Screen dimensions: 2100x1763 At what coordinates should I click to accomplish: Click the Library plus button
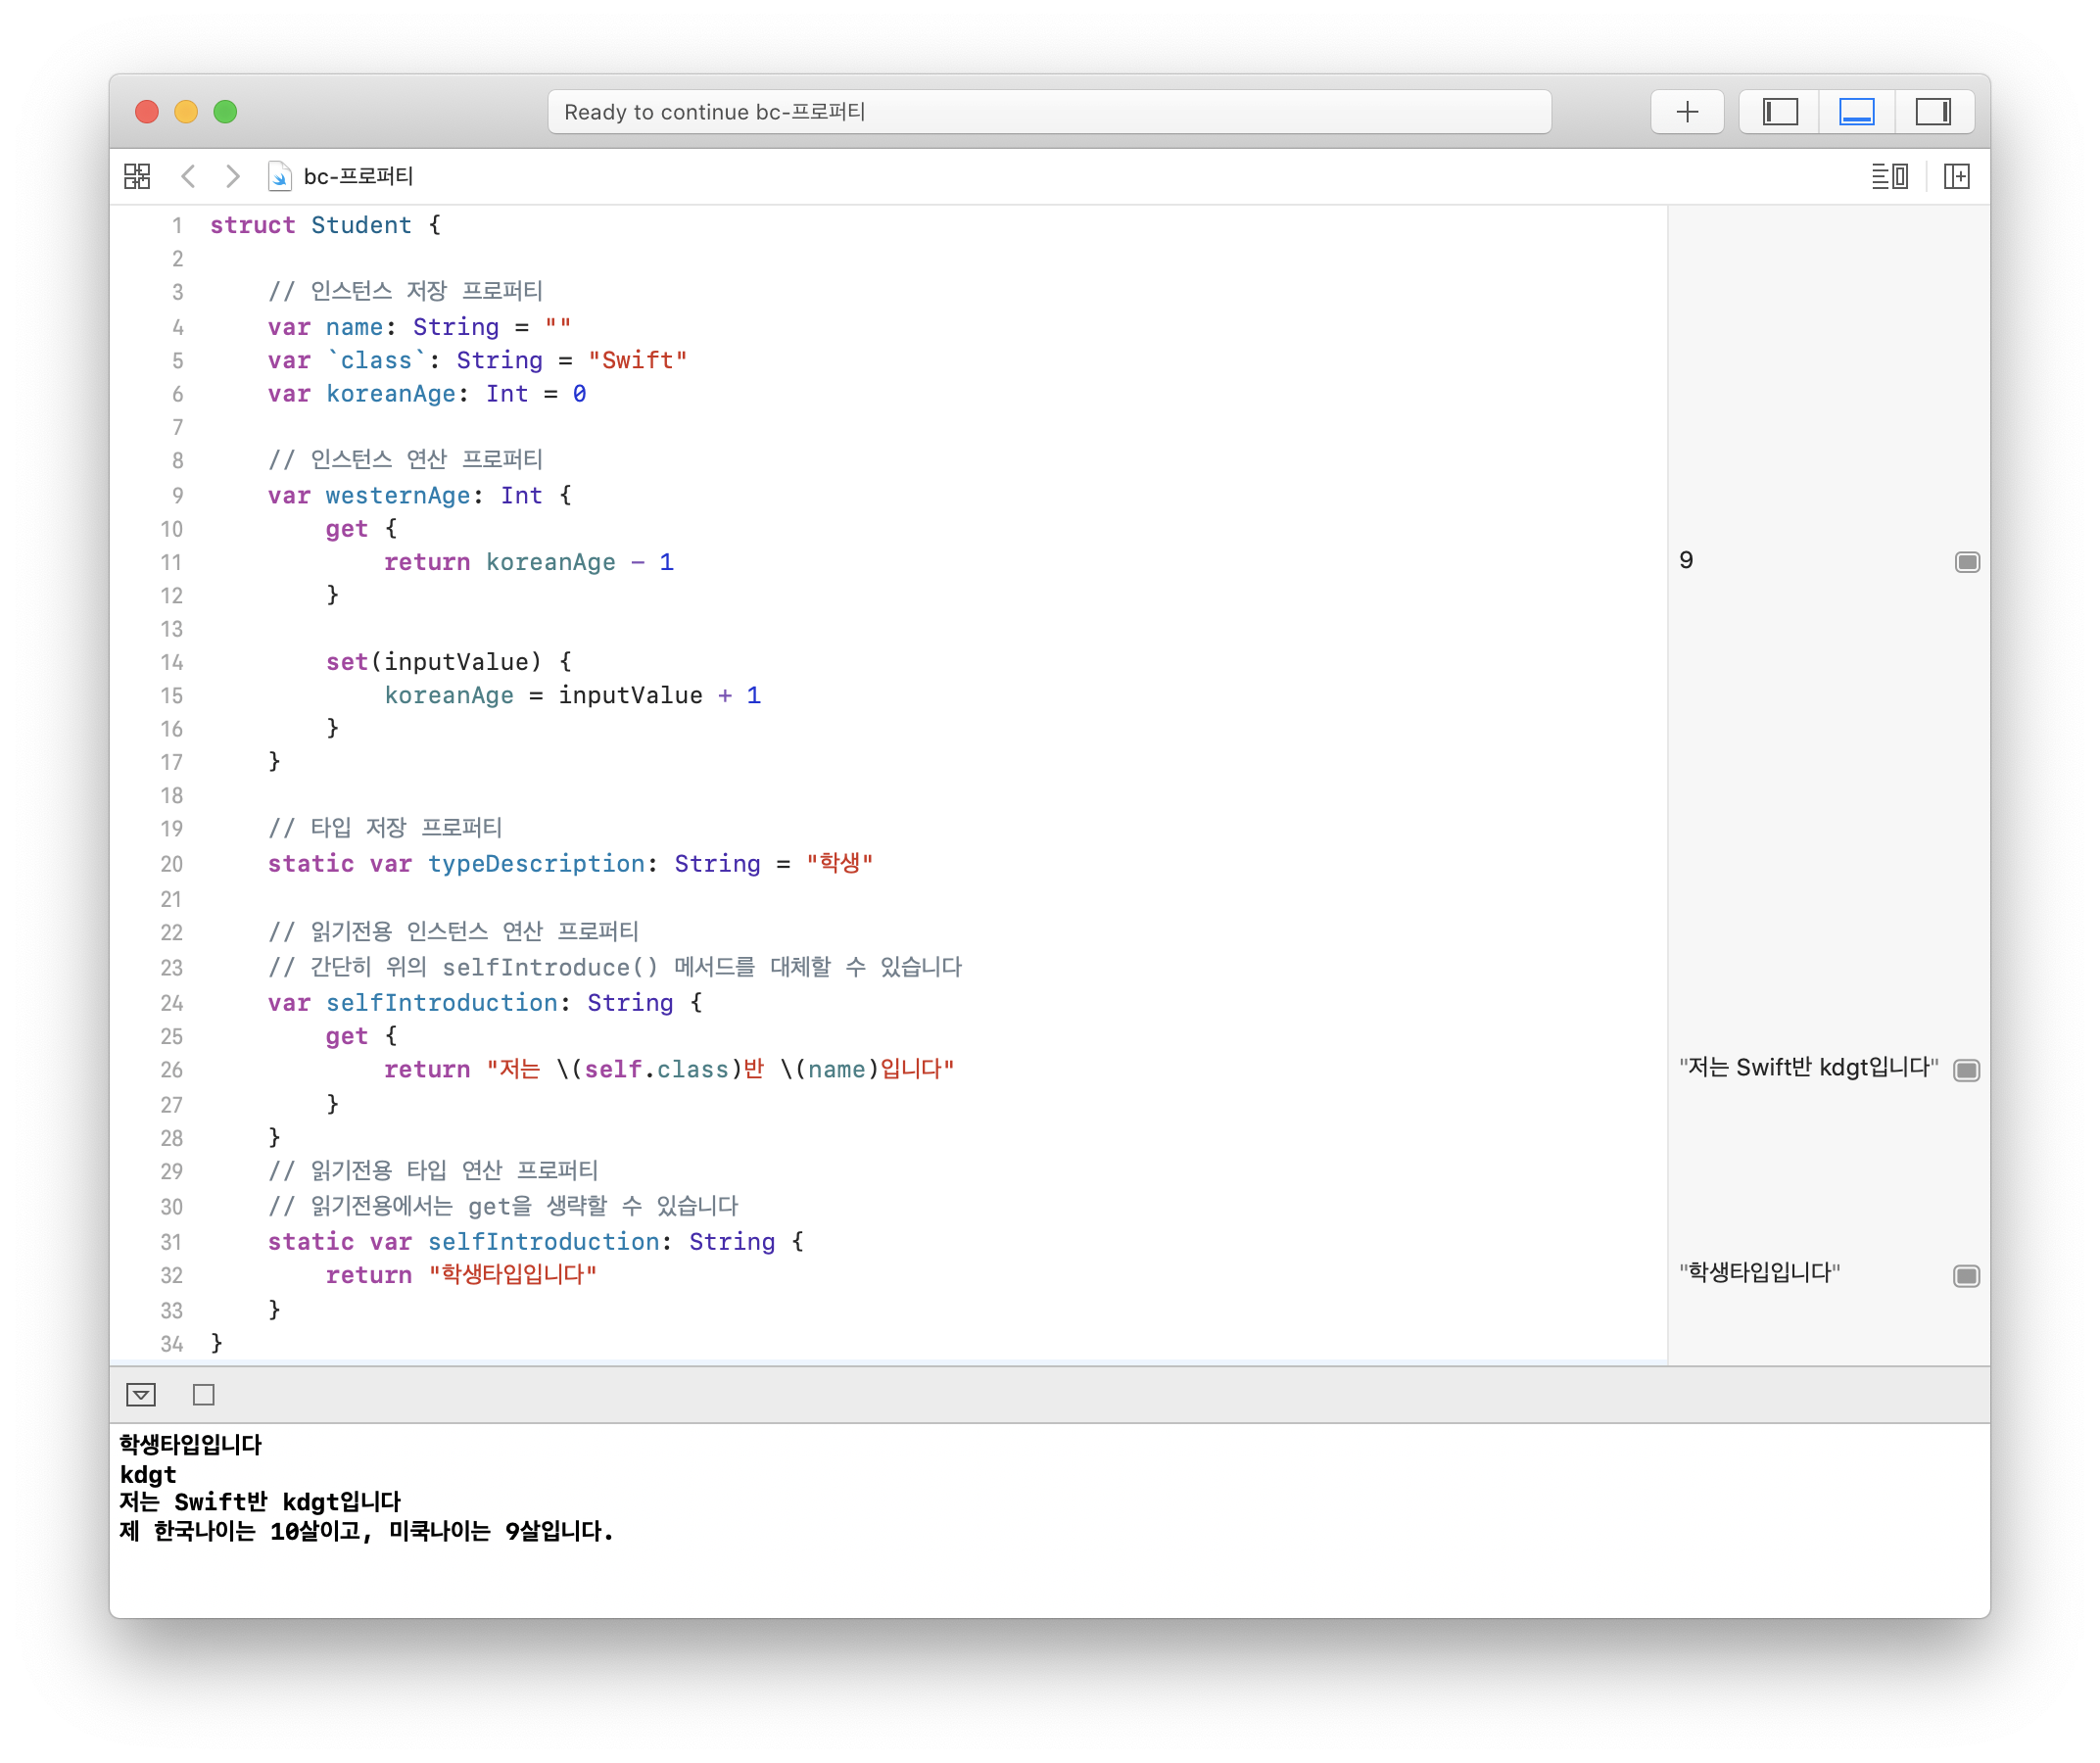(x=1687, y=112)
